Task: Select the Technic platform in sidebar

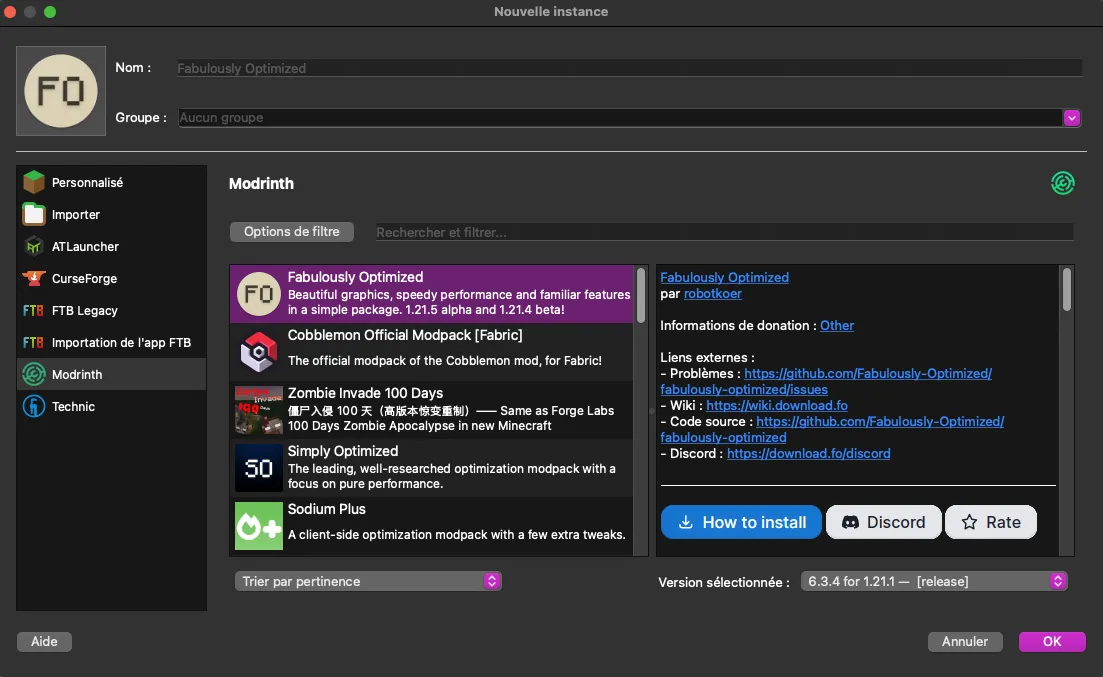Action: 73,407
